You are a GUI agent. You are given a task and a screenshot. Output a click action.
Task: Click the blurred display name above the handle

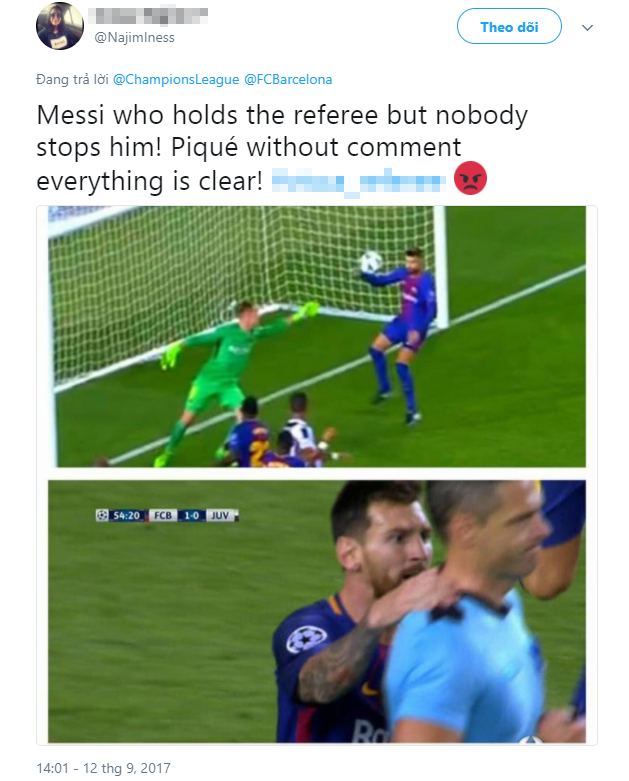[148, 15]
